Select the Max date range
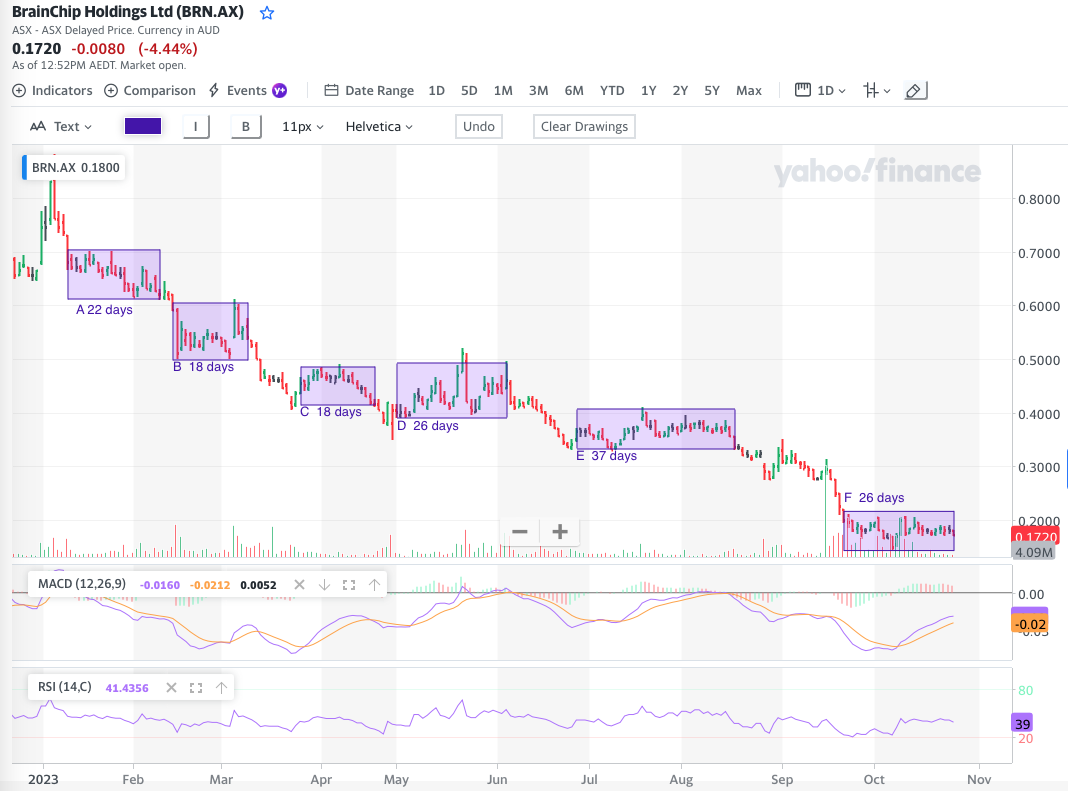This screenshot has height=791, width=1068. (x=749, y=91)
